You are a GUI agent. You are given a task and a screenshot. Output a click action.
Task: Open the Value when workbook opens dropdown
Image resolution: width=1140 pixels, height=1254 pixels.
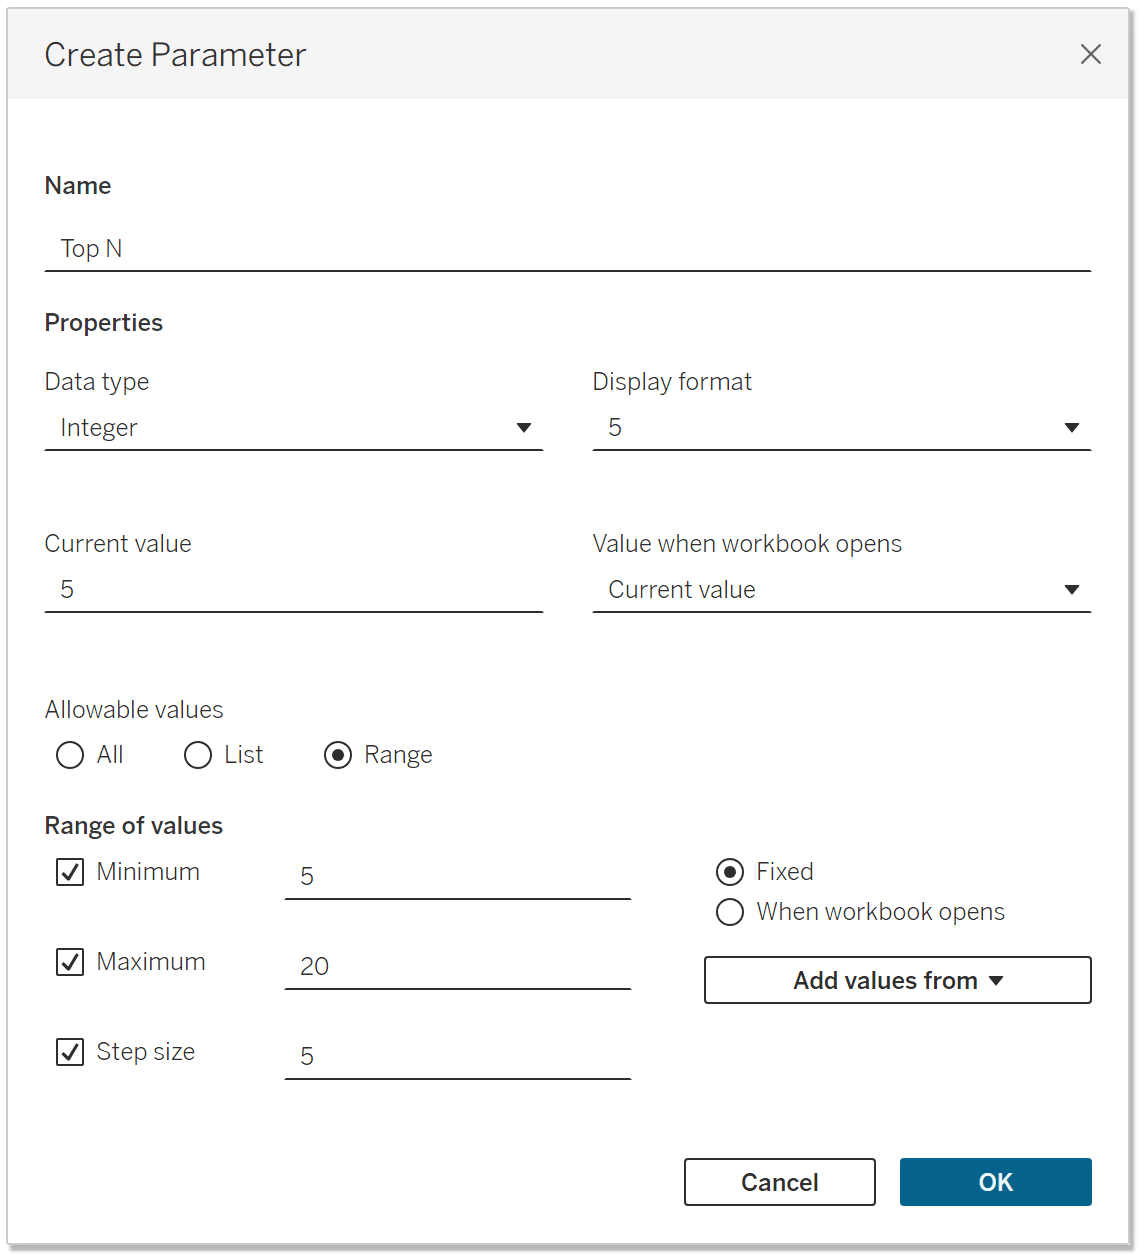841,590
